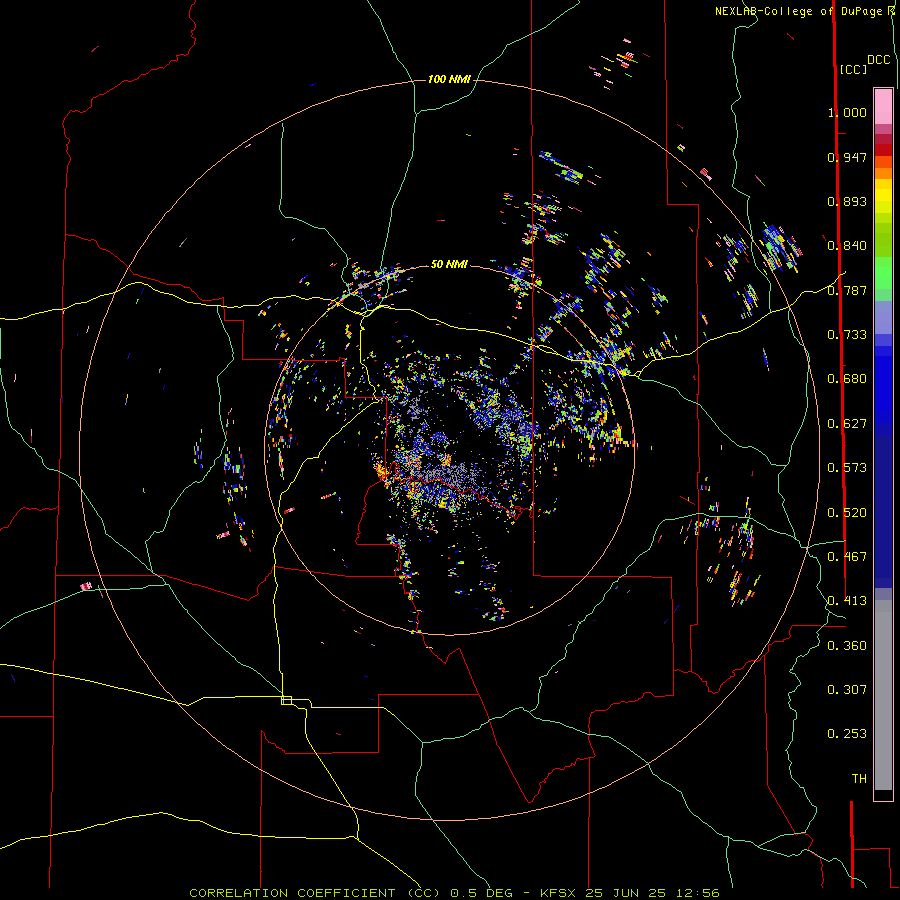Pick the gray segment of the color bar
Image resolution: width=900 pixels, height=900 pixels.
[x=883, y=695]
